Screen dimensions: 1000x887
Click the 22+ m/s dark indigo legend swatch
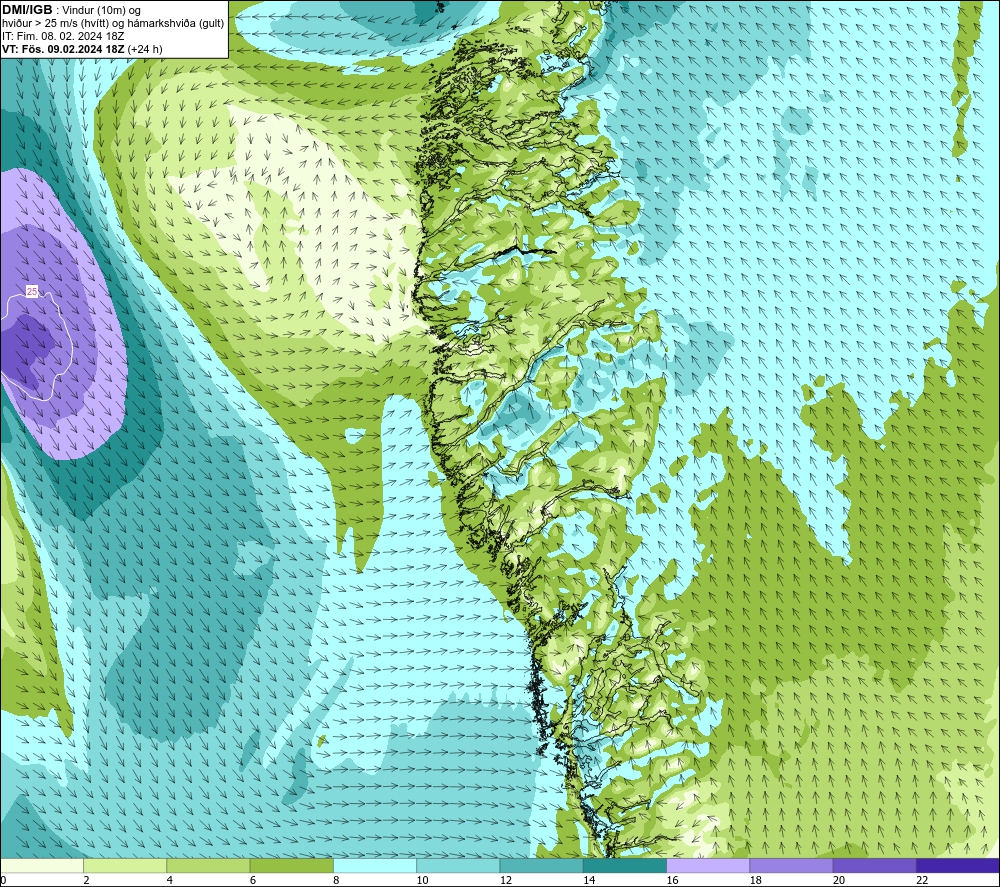pos(957,865)
